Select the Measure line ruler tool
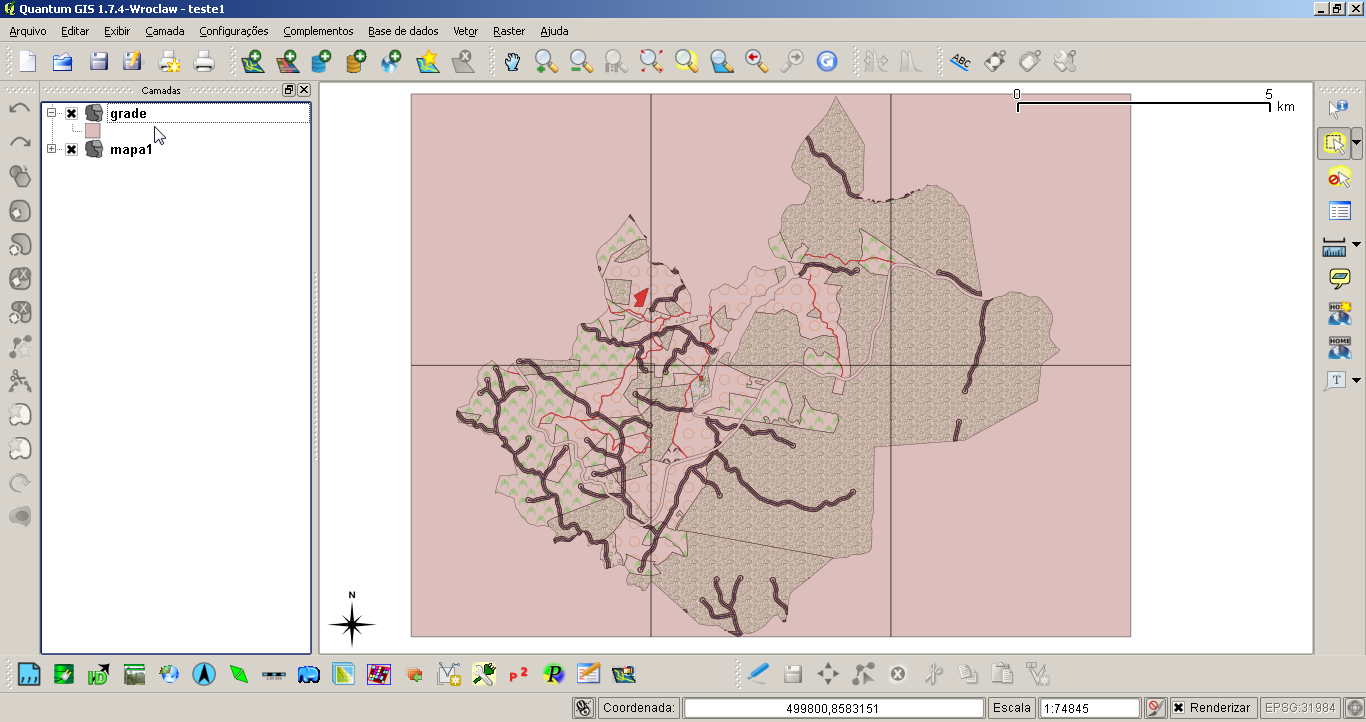The height and width of the screenshot is (722, 1366). [1334, 245]
